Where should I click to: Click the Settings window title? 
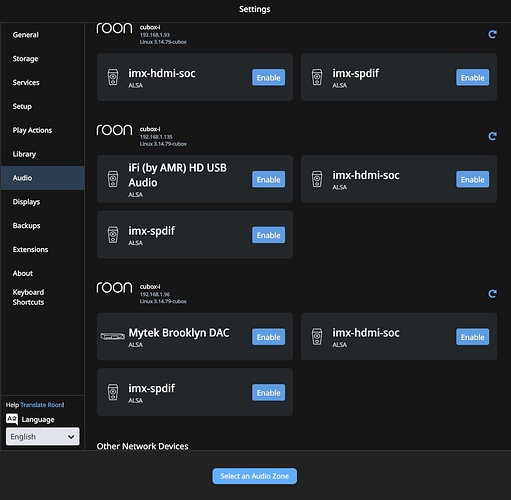pos(255,9)
